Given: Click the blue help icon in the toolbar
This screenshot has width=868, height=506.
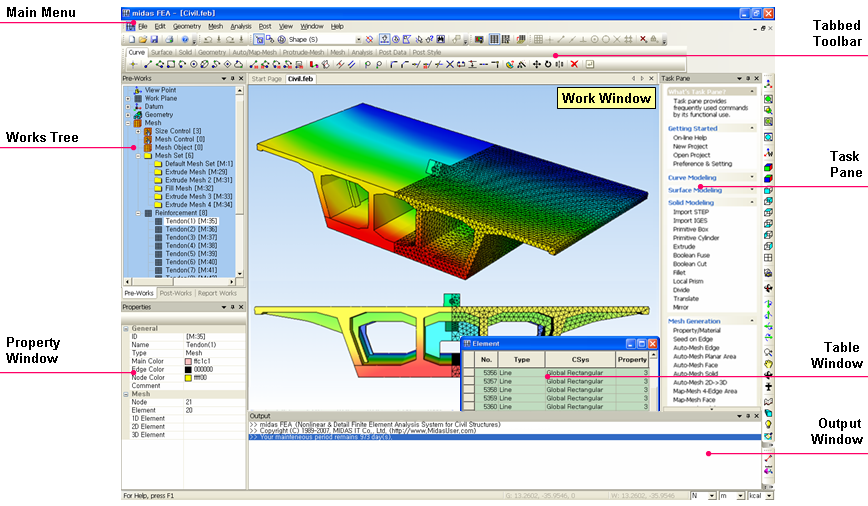Looking at the screenshot, I should (x=185, y=39).
